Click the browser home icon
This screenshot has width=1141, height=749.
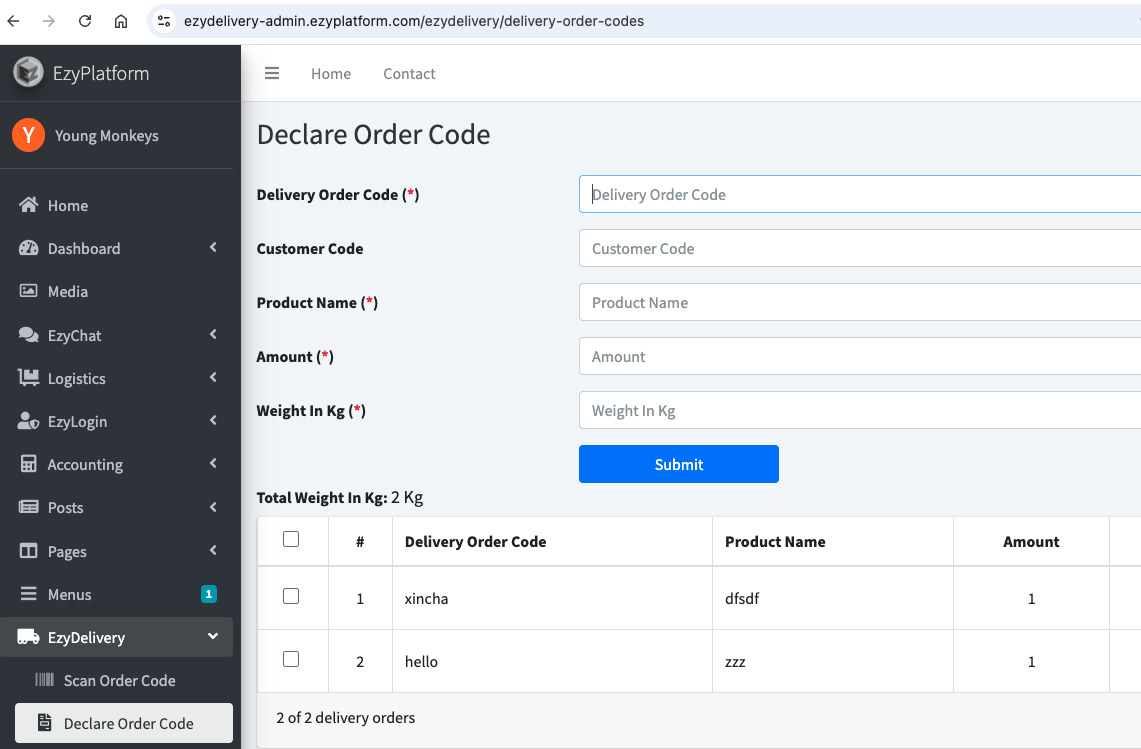[121, 21]
